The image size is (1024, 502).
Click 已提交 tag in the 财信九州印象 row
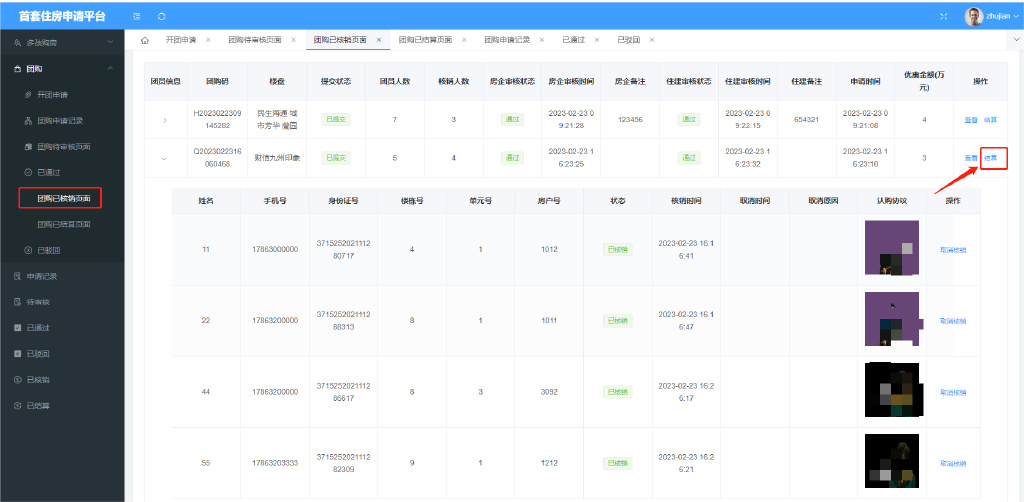point(336,157)
